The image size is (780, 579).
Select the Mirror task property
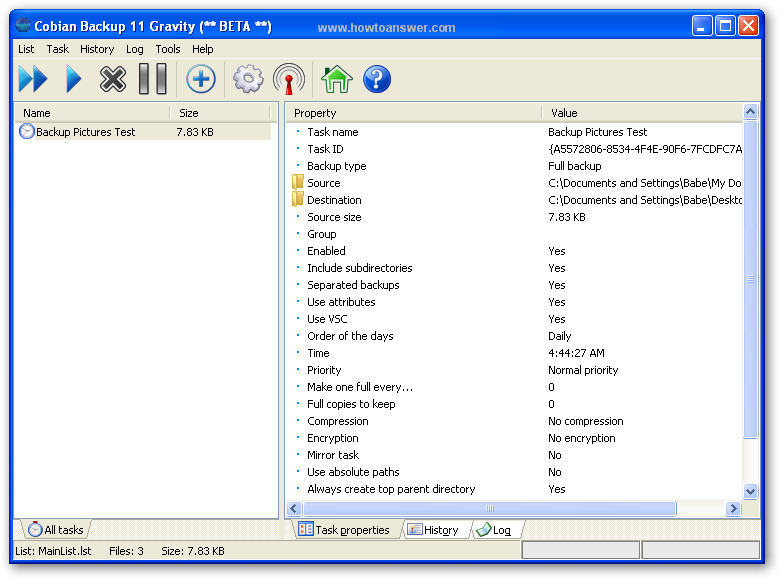coord(514,455)
